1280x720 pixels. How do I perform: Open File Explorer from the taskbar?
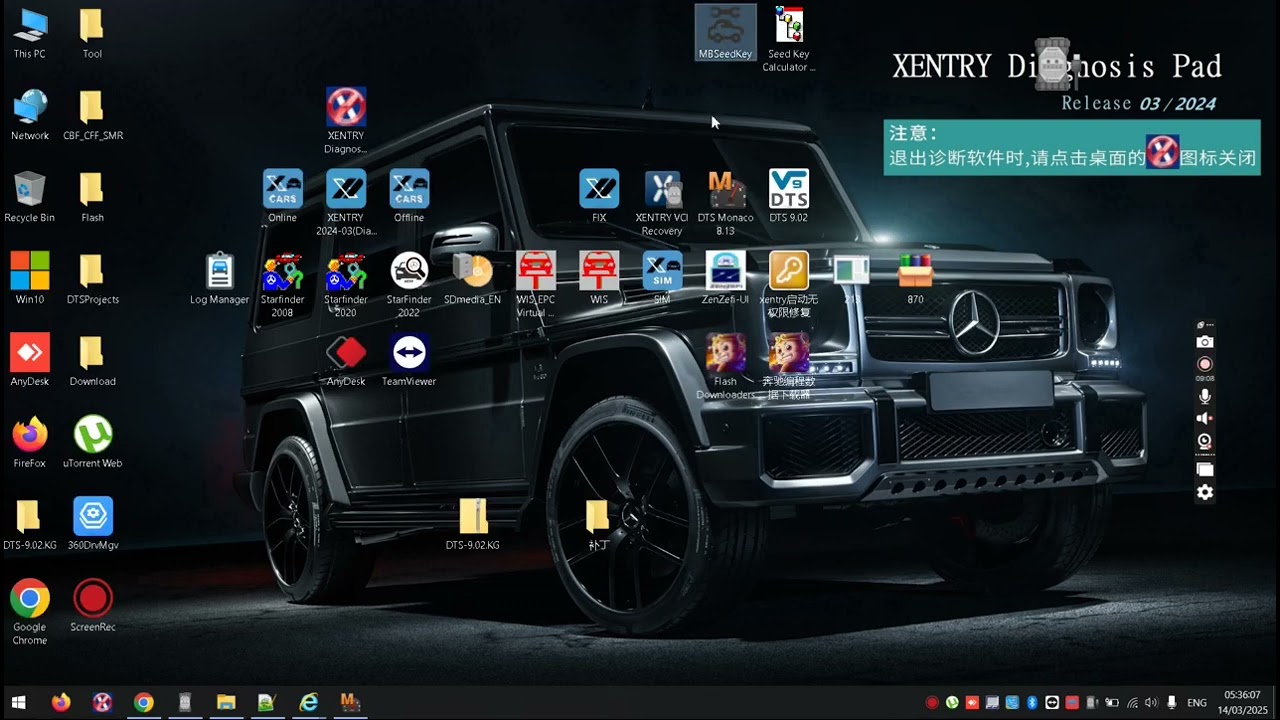point(226,703)
